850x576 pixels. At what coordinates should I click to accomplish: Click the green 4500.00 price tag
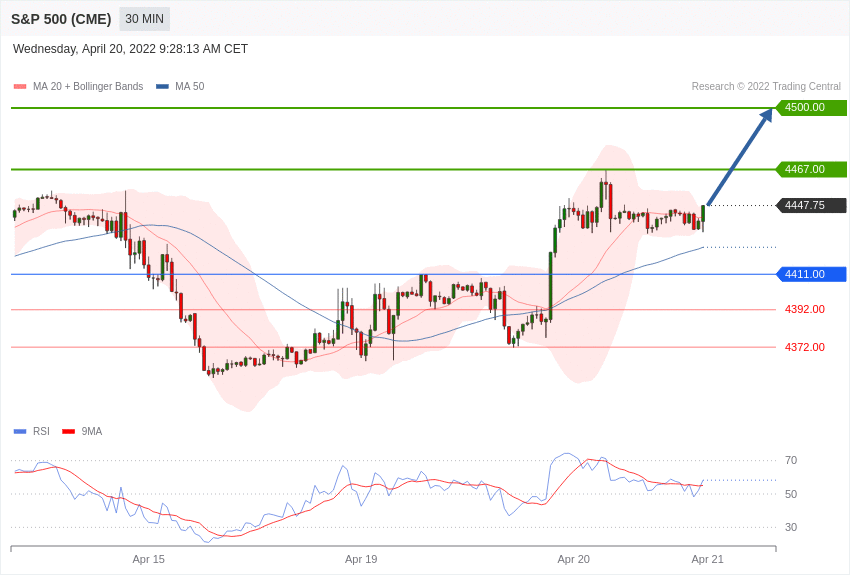[812, 107]
